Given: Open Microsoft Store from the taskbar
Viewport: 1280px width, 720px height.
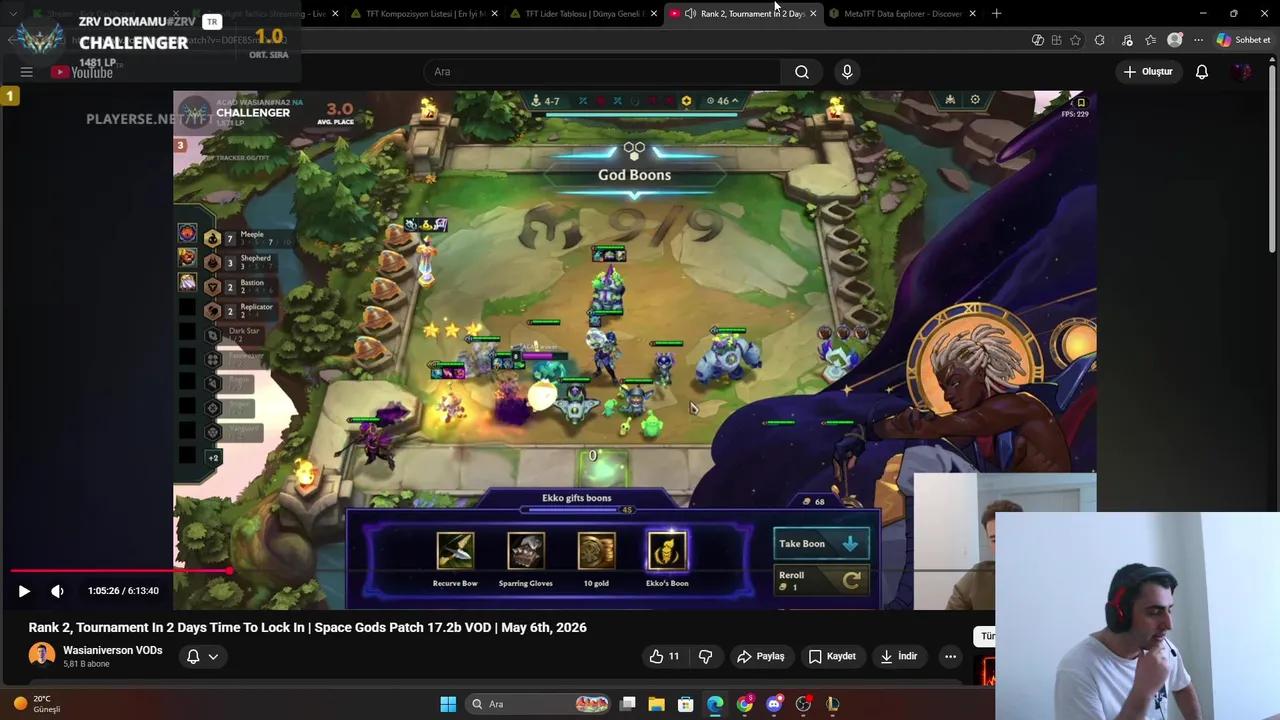Looking at the screenshot, I should 686,704.
